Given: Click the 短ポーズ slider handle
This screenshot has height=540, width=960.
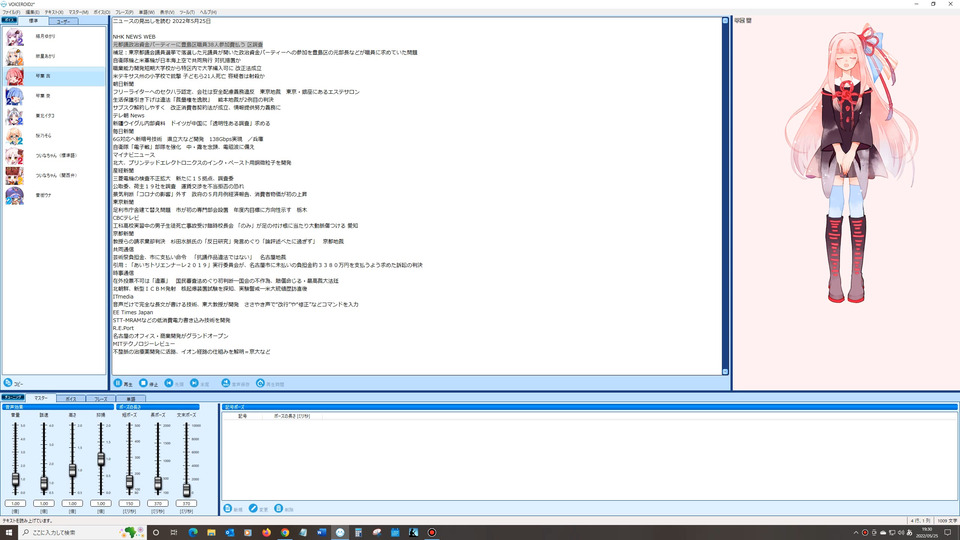Looking at the screenshot, I should (129, 482).
